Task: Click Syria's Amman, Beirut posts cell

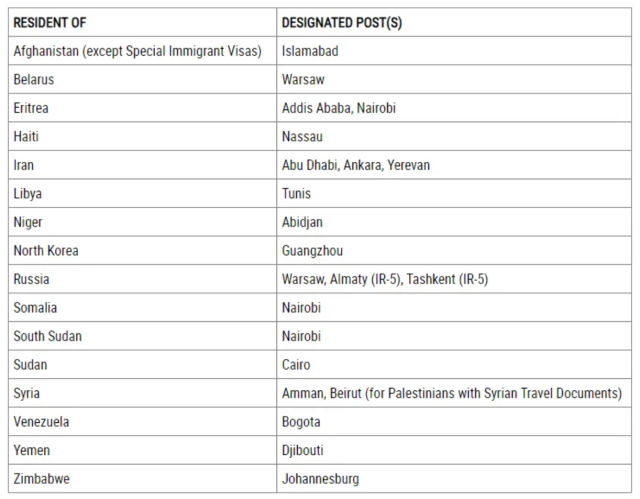Action: 454,393
